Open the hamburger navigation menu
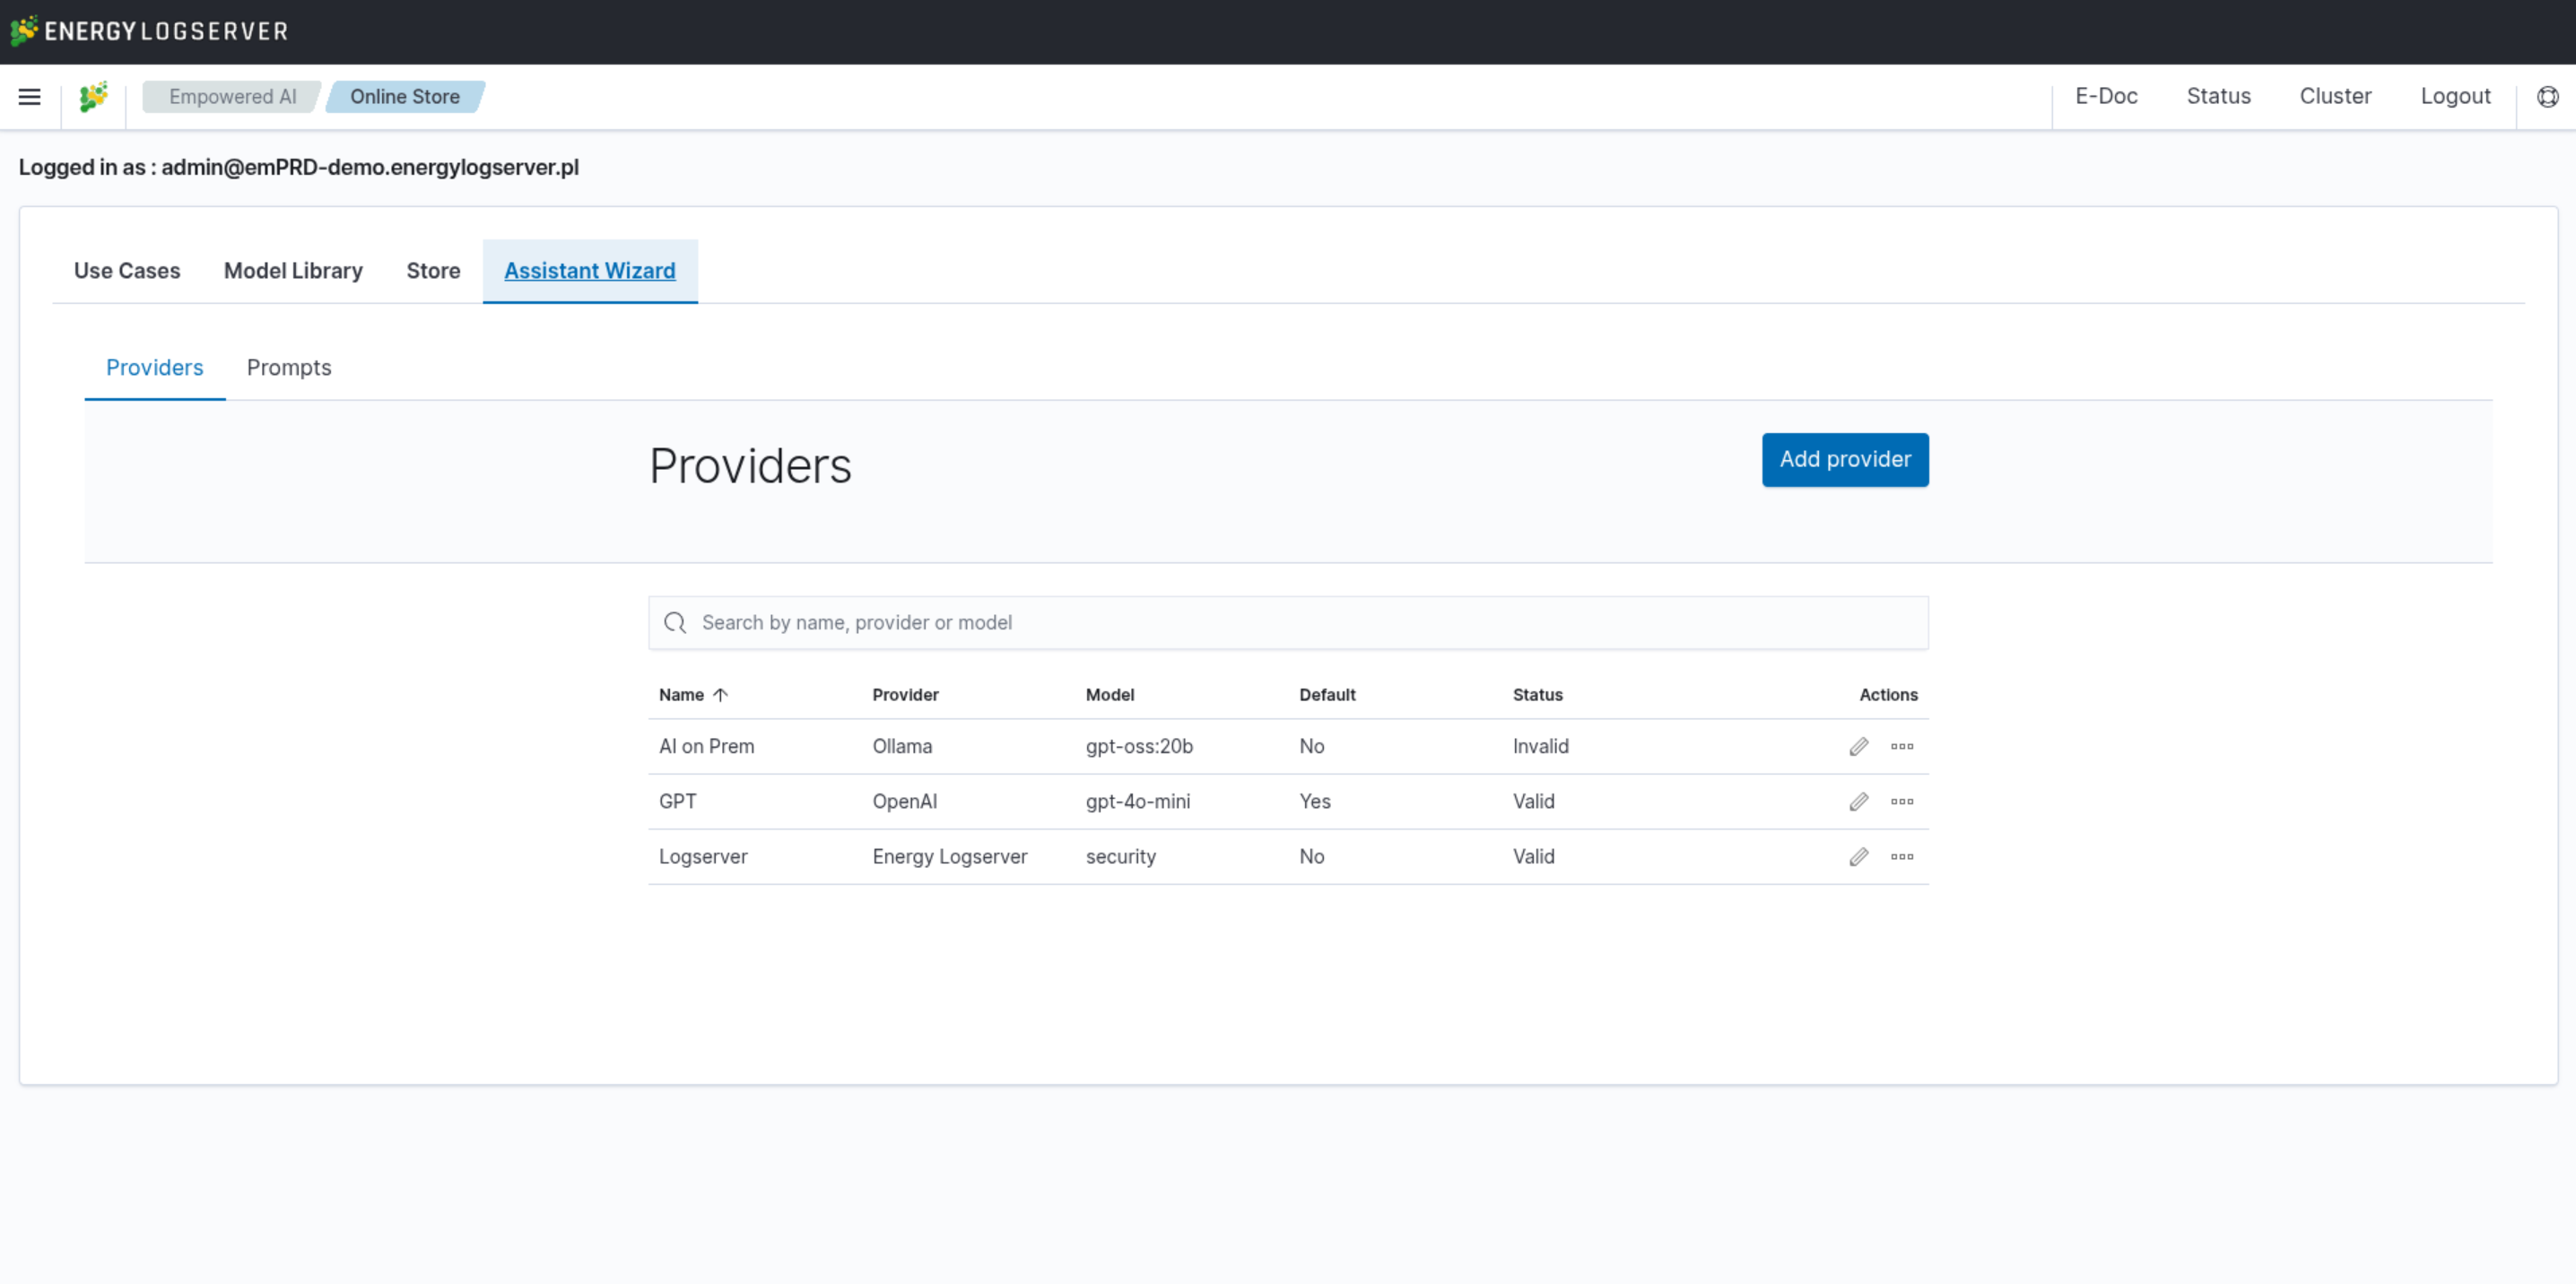 (29, 97)
